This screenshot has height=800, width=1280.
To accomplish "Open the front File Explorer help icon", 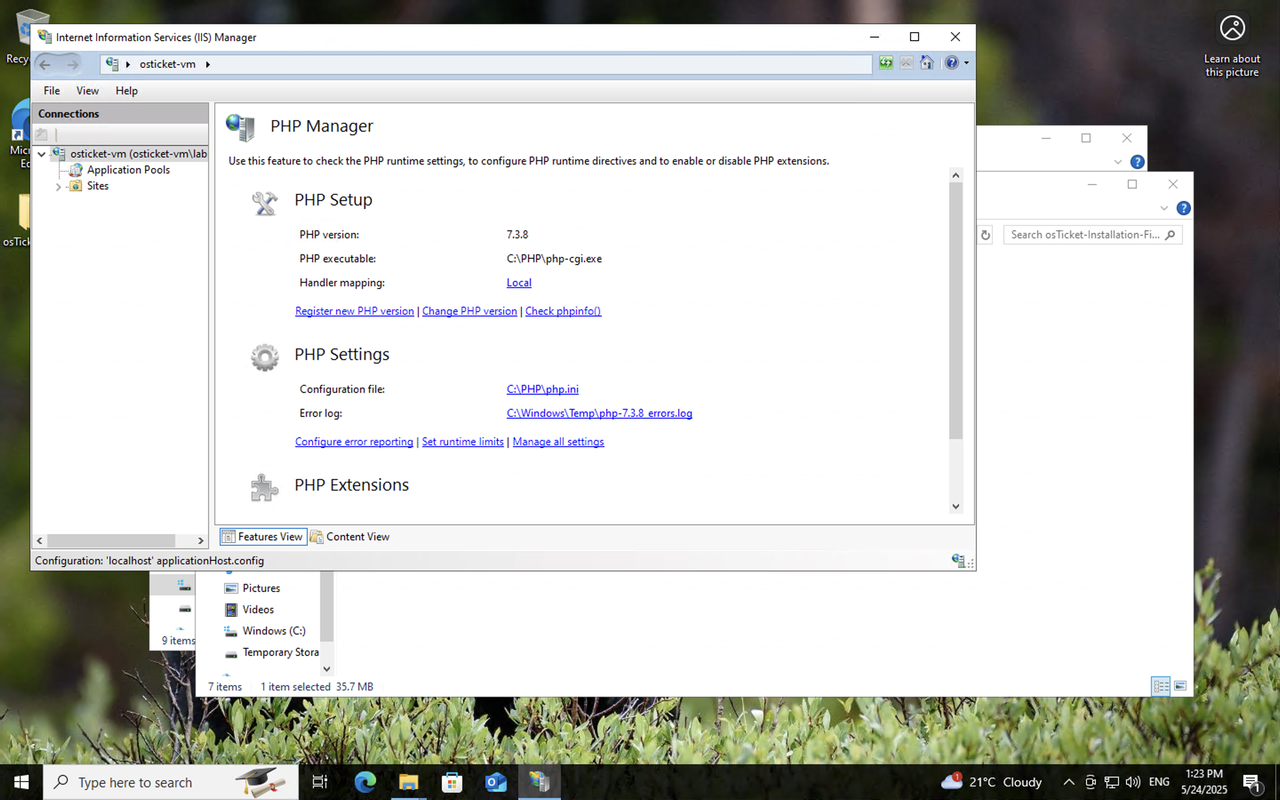I will [1183, 208].
